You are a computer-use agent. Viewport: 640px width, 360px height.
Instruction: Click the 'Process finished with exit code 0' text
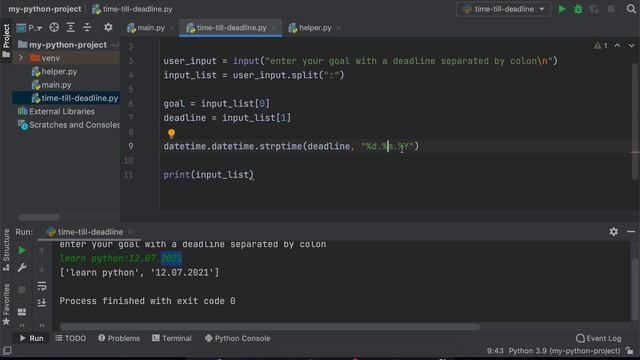pyautogui.click(x=147, y=301)
